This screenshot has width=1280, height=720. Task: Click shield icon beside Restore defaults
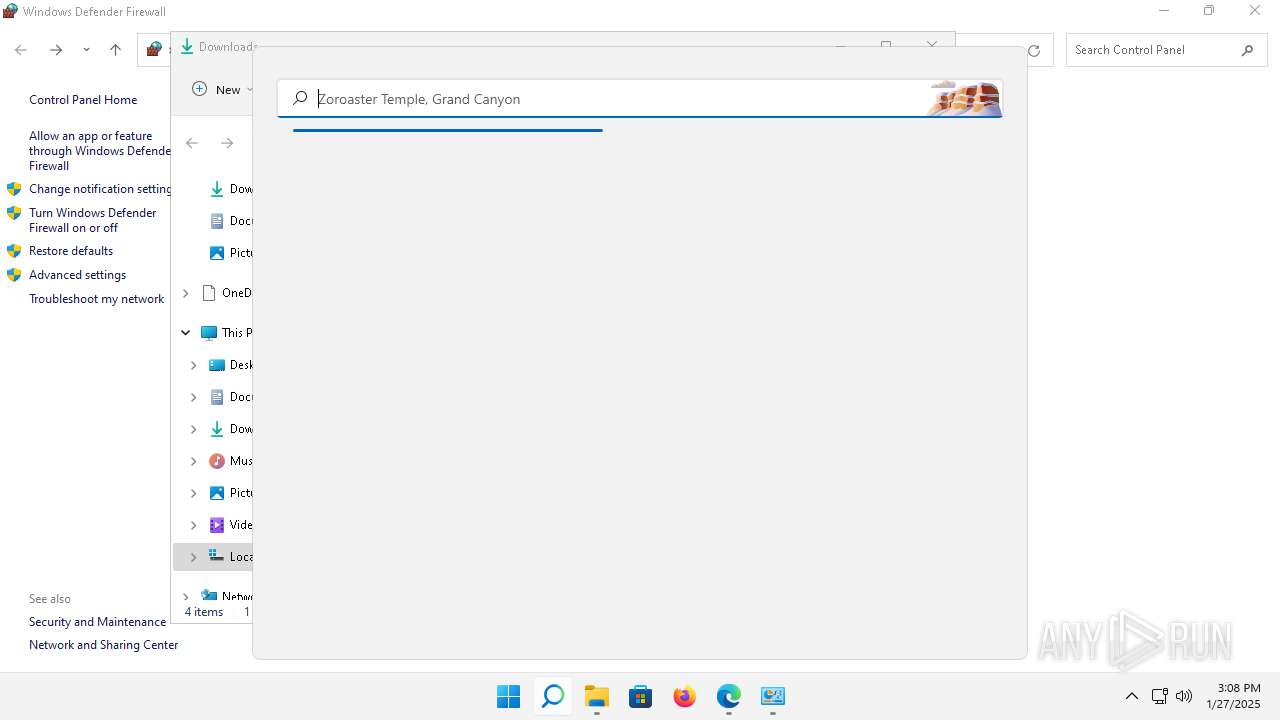tap(14, 251)
